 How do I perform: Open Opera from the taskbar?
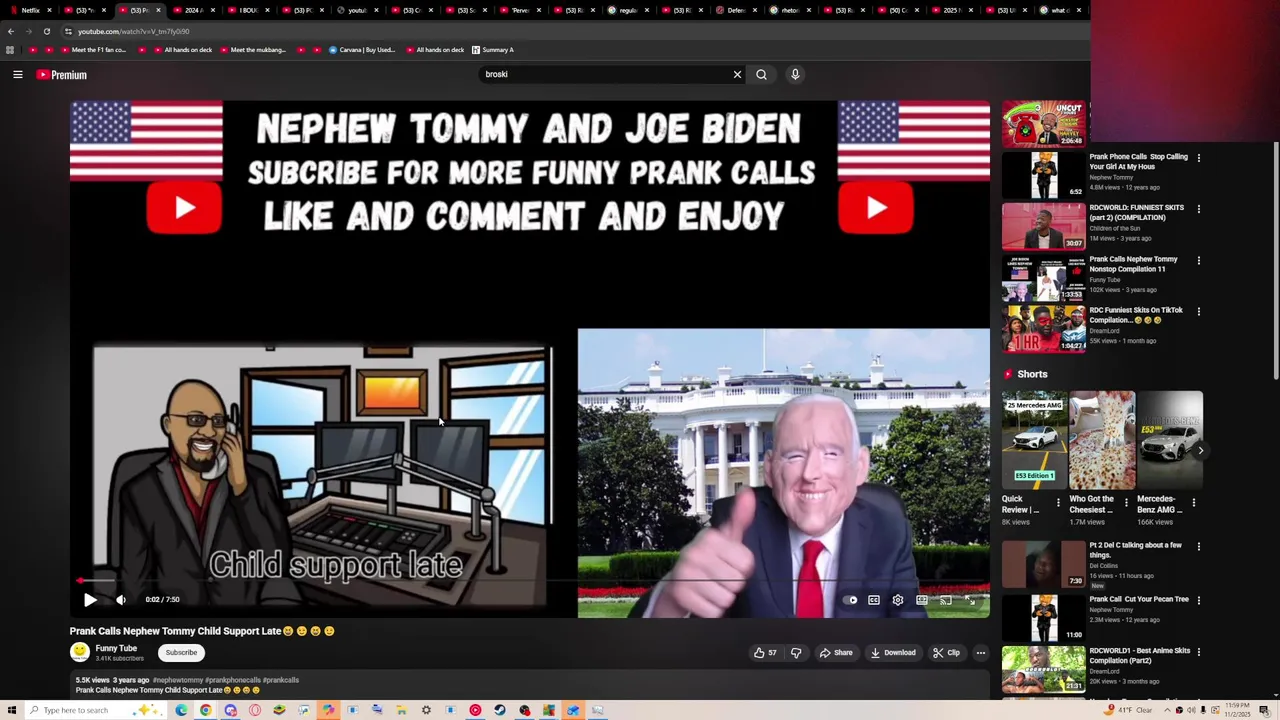tap(255, 710)
